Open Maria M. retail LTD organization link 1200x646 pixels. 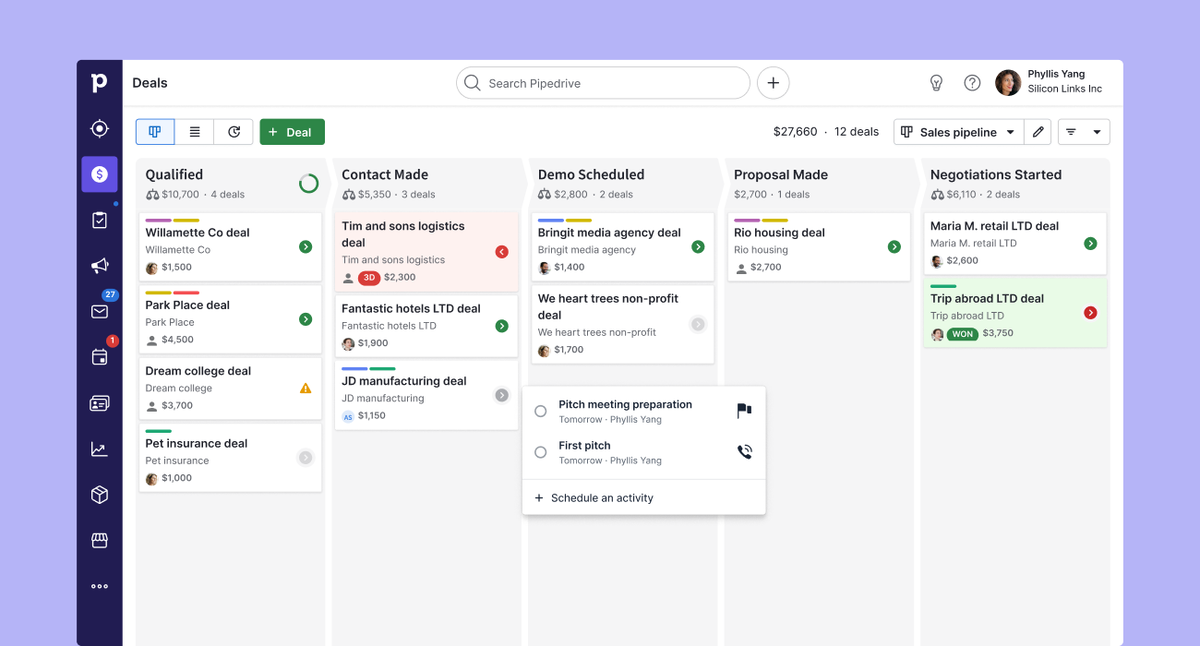coord(973,243)
